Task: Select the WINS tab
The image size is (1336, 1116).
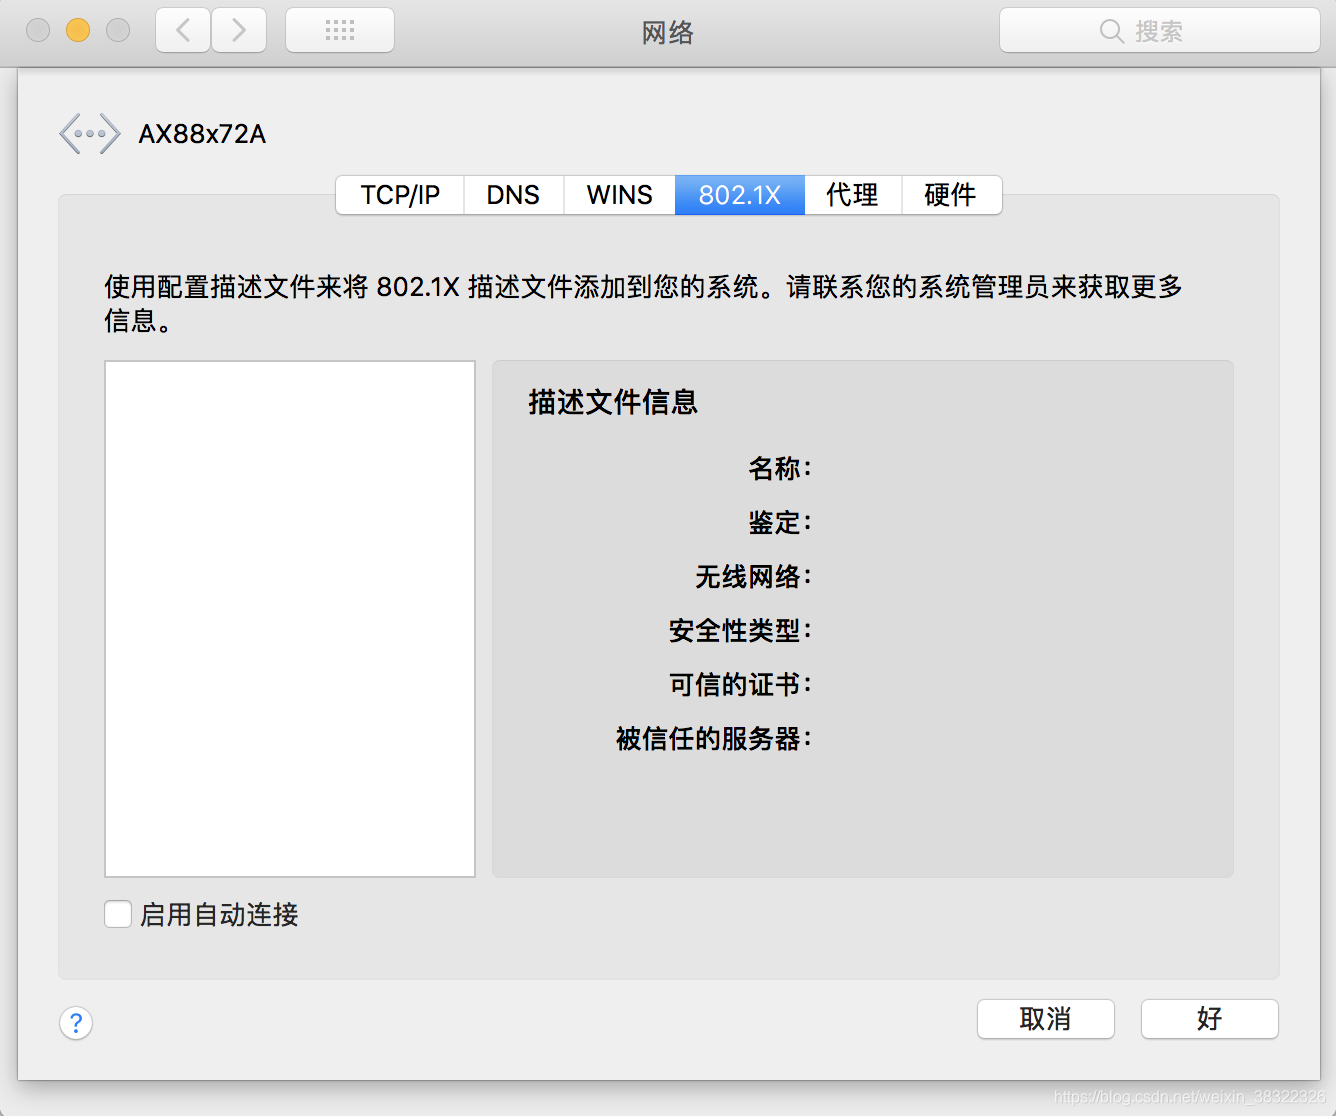Action: [x=619, y=195]
